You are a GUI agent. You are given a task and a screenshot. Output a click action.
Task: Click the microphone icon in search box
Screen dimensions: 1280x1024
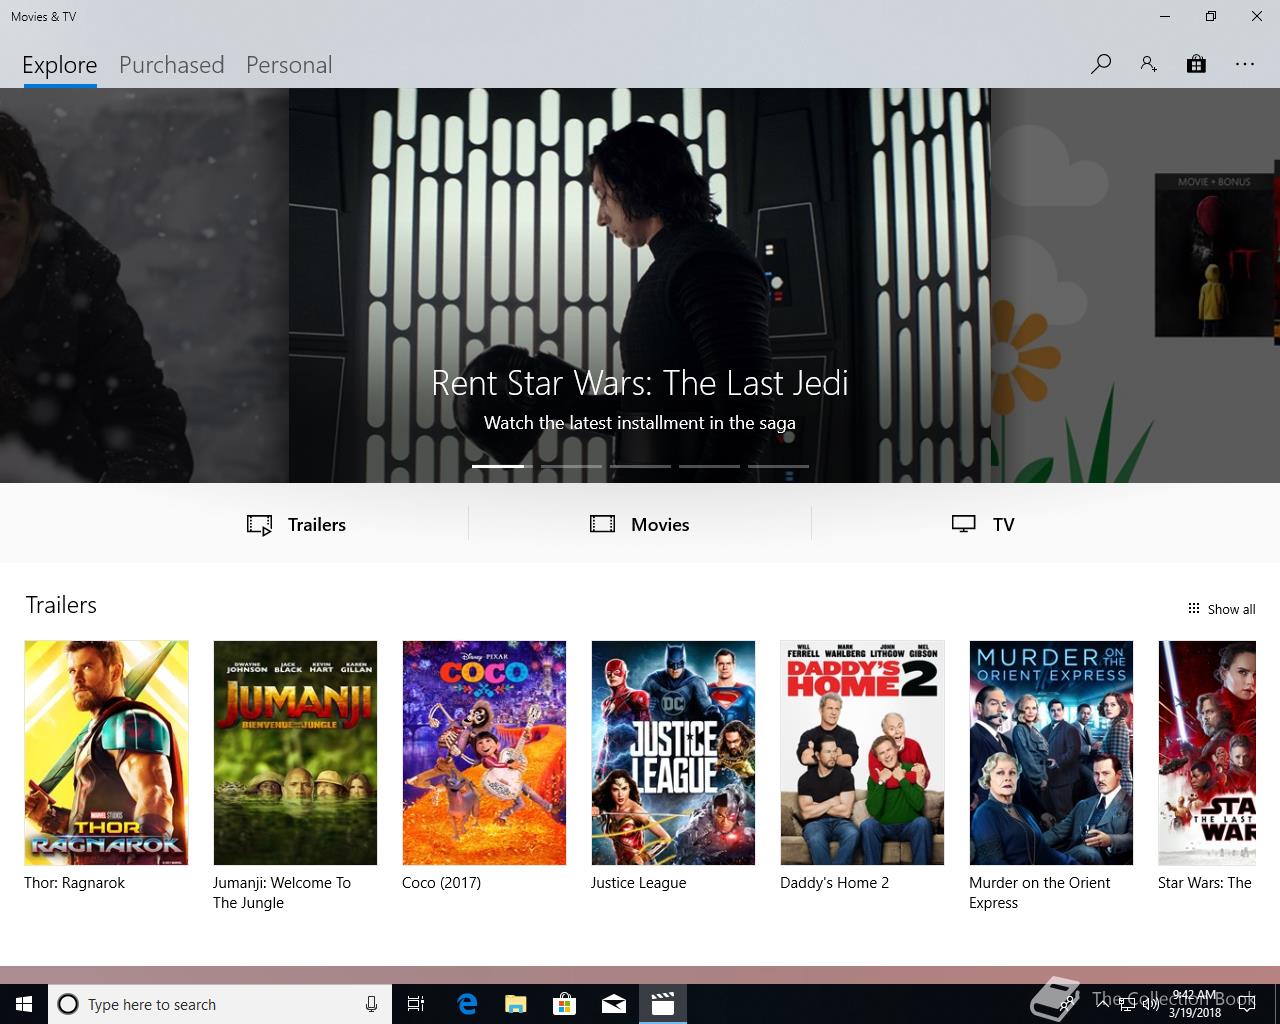[x=371, y=1004]
